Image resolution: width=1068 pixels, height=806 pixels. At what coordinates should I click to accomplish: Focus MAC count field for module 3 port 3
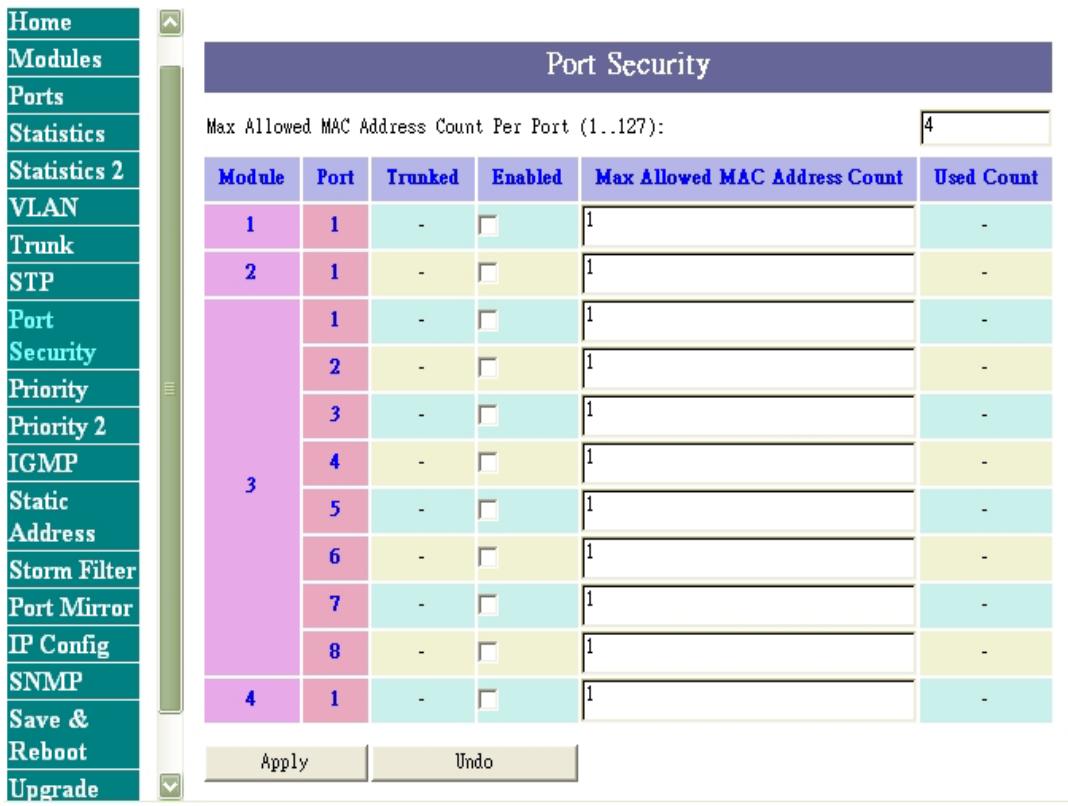tap(749, 416)
